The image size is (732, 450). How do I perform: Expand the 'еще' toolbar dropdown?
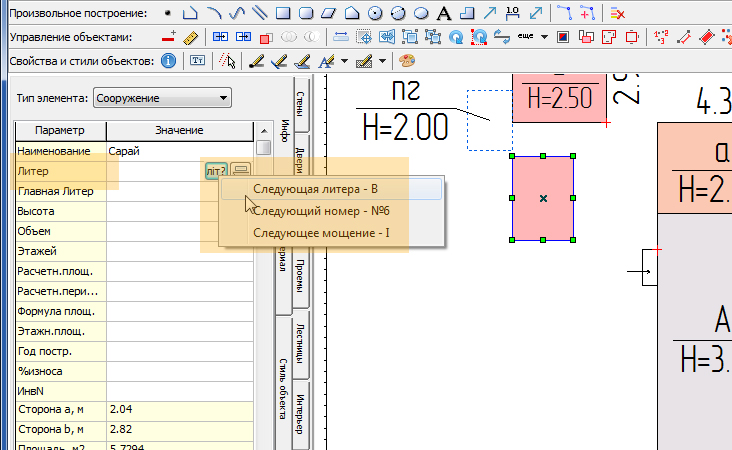point(543,37)
